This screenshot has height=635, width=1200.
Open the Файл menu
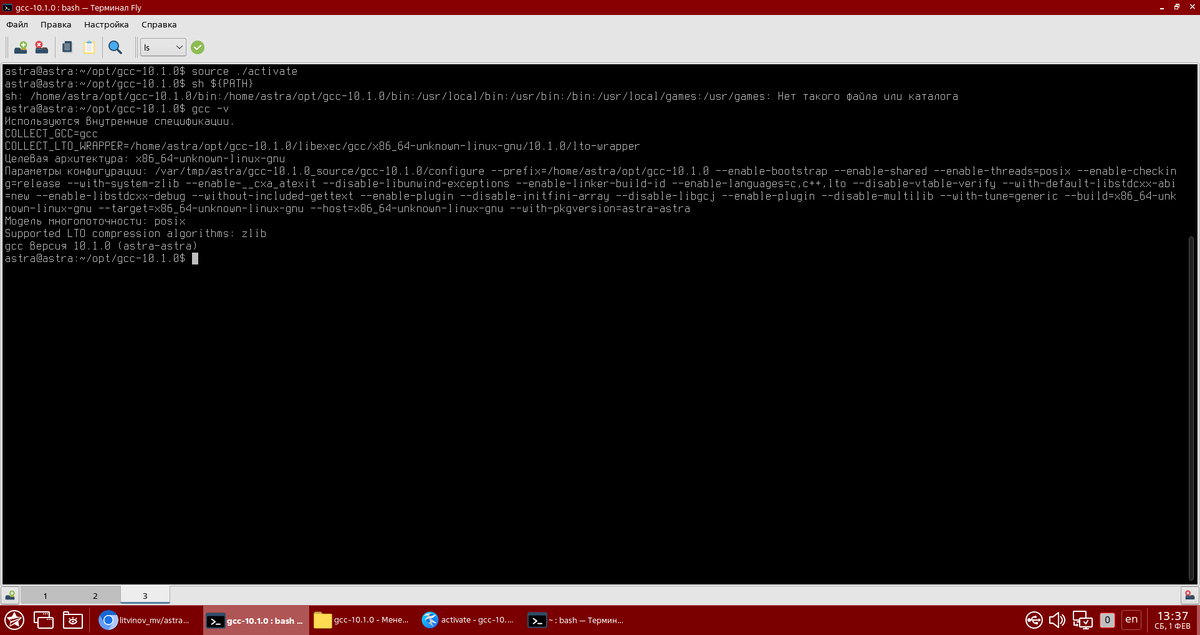16,23
